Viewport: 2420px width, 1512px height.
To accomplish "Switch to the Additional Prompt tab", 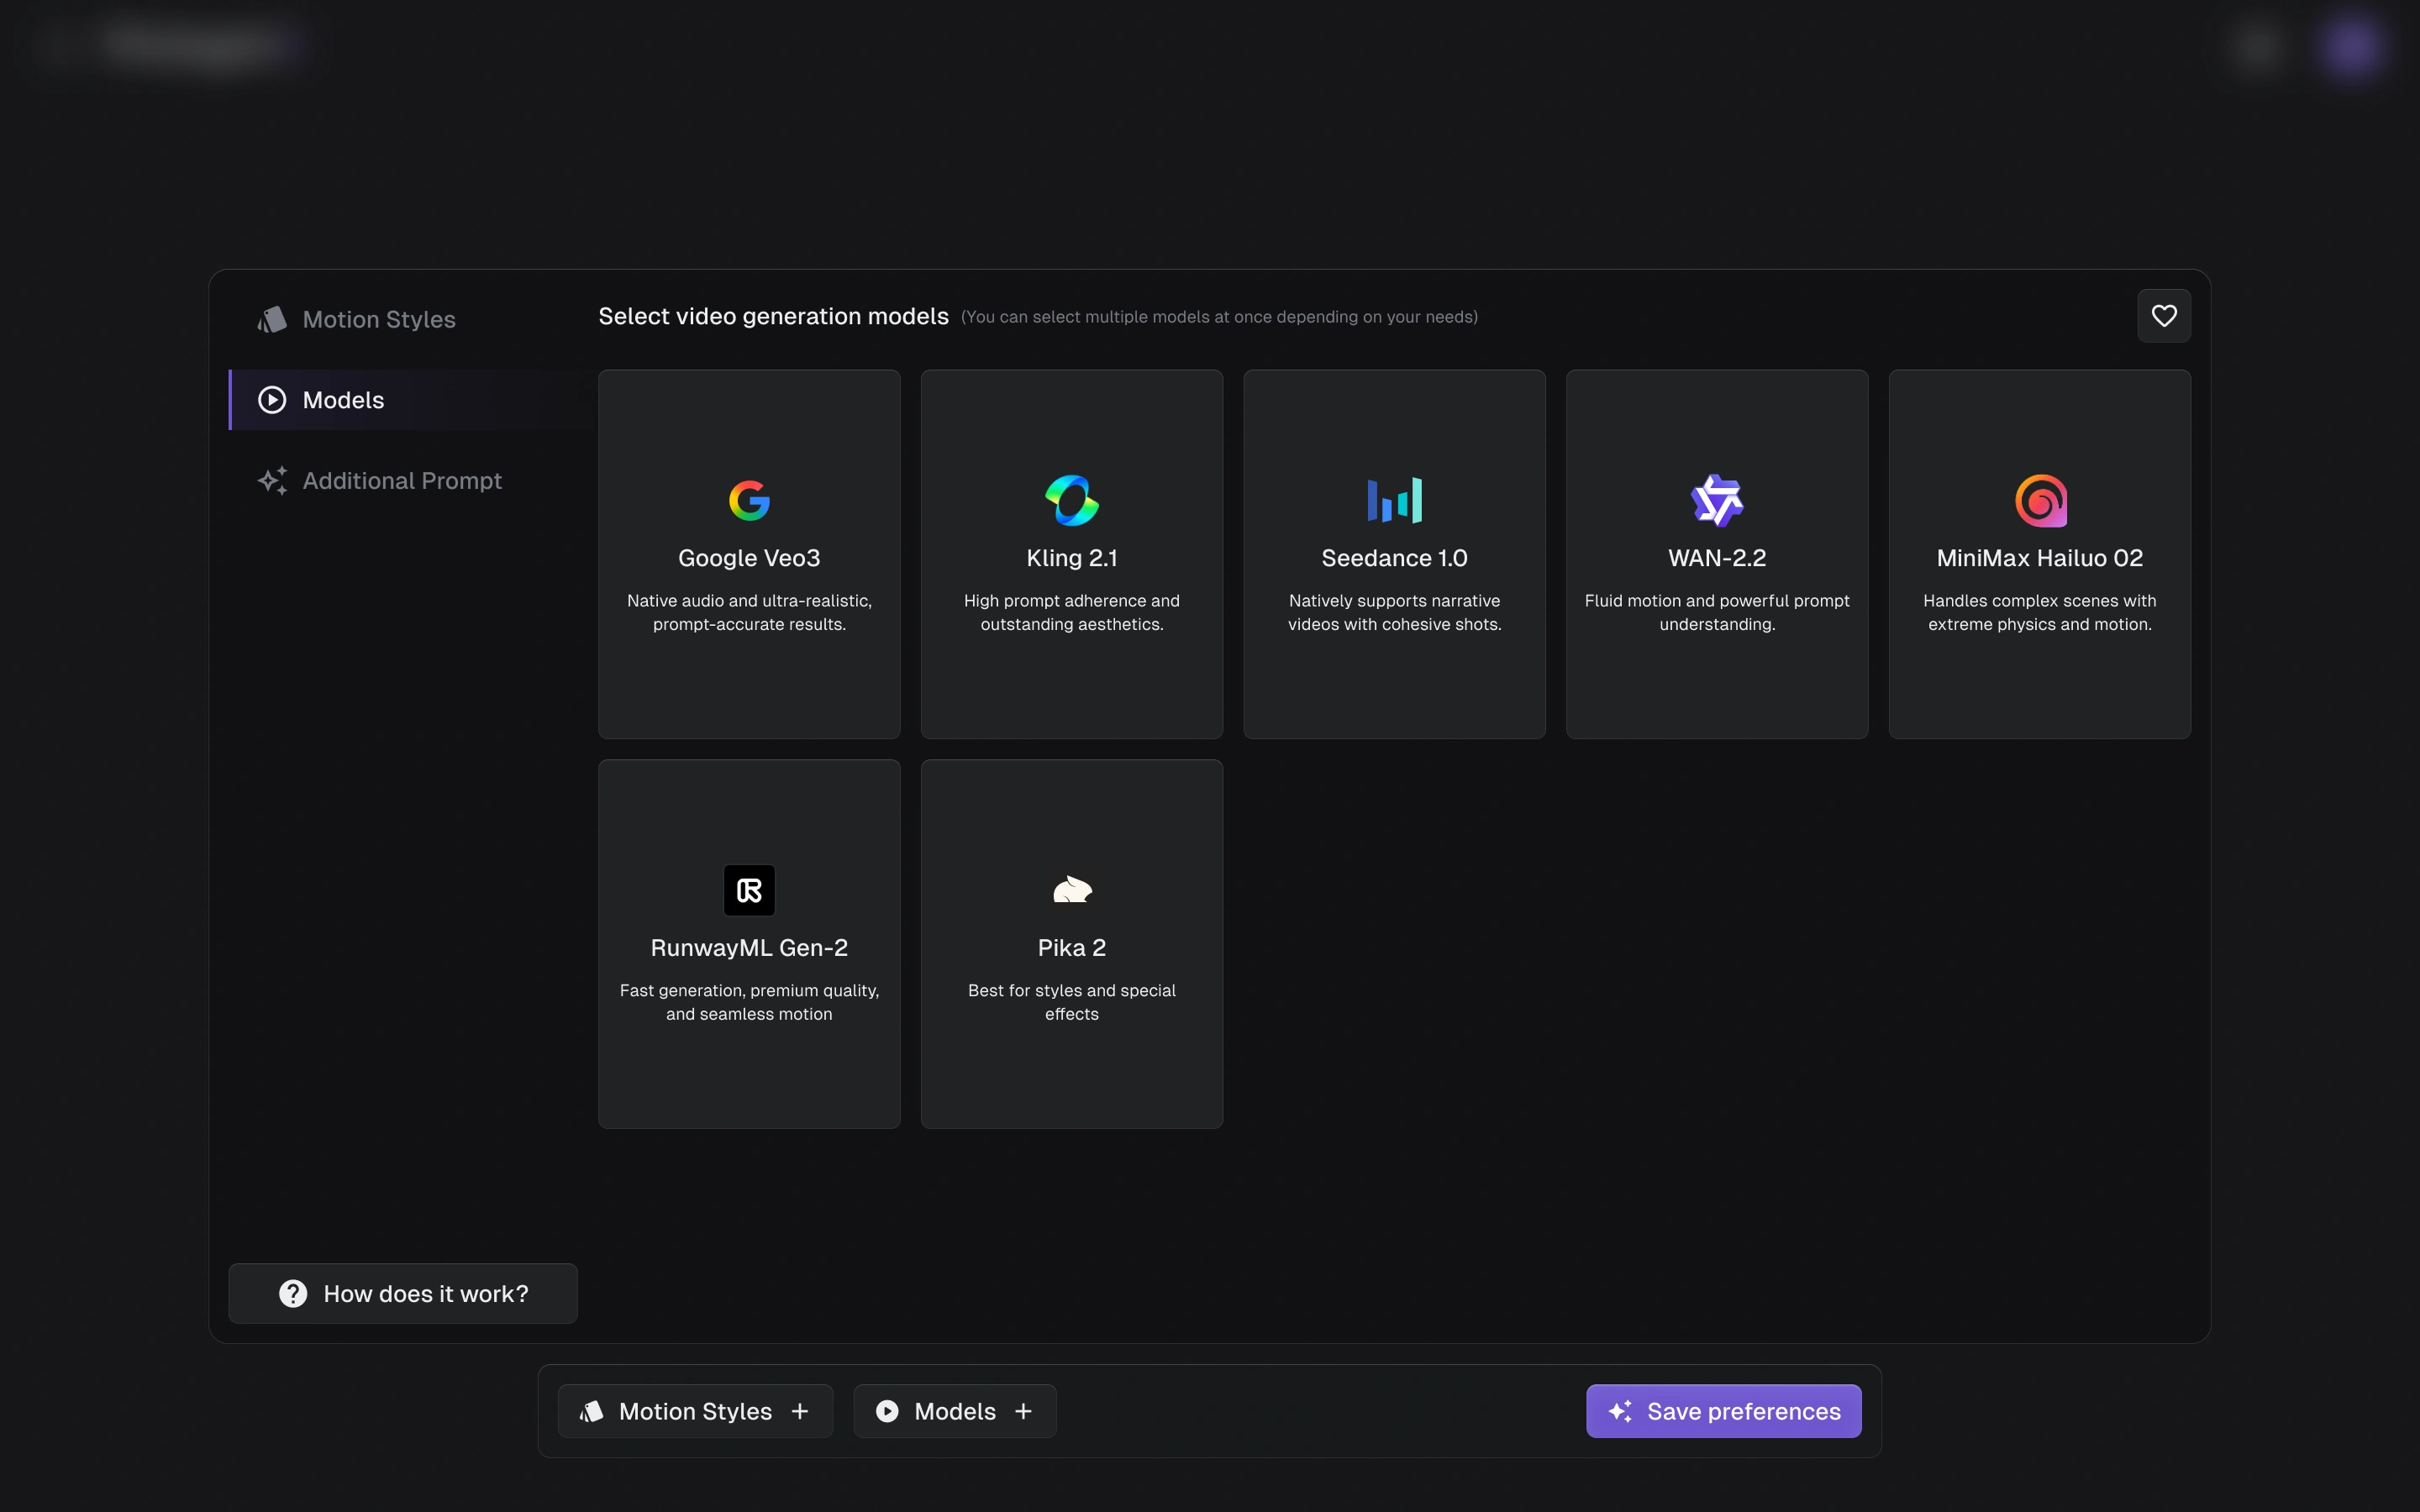I will (401, 481).
